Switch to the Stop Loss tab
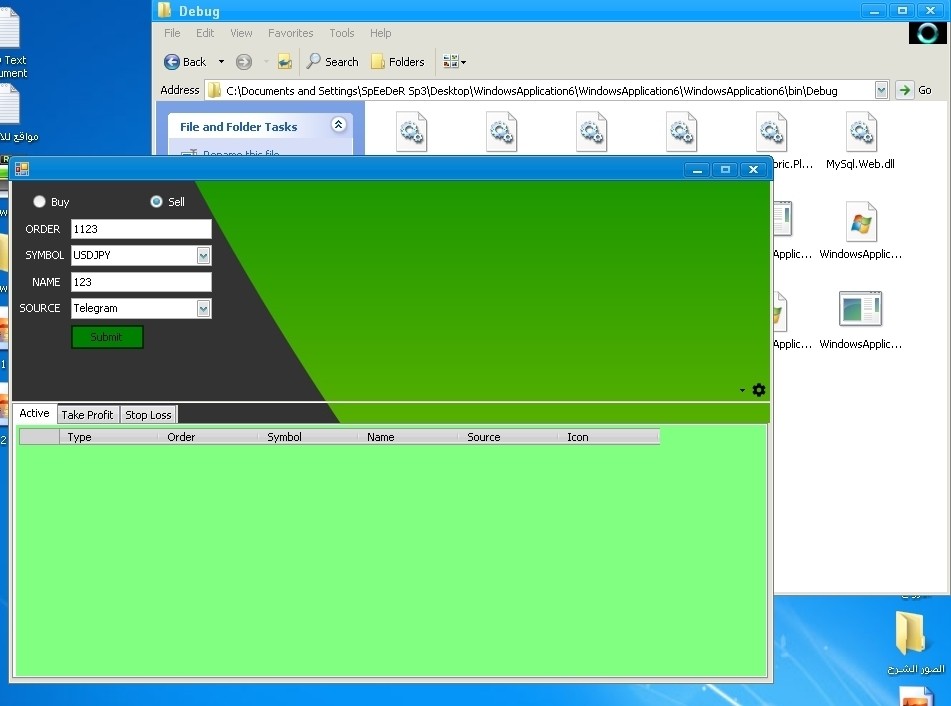Image resolution: width=951 pixels, height=706 pixels. tap(148, 415)
